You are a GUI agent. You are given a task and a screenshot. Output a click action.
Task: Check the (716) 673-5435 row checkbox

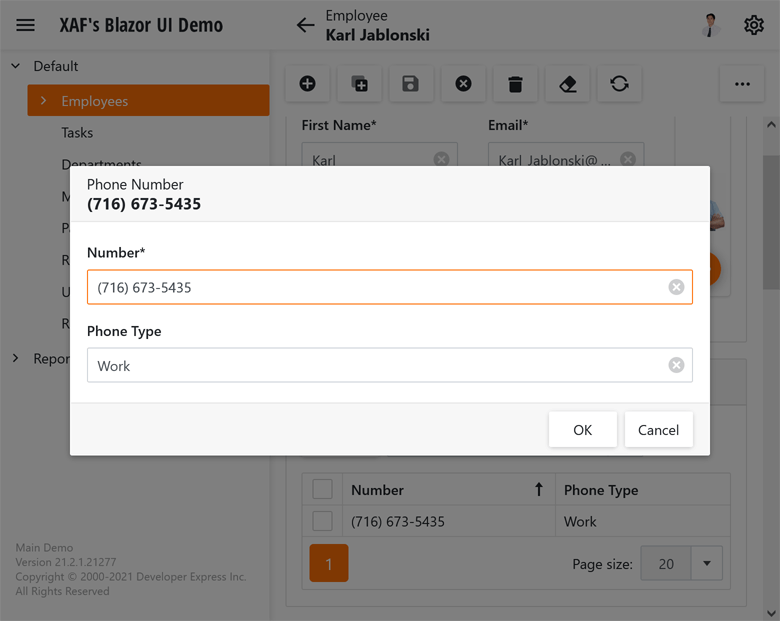coord(322,521)
